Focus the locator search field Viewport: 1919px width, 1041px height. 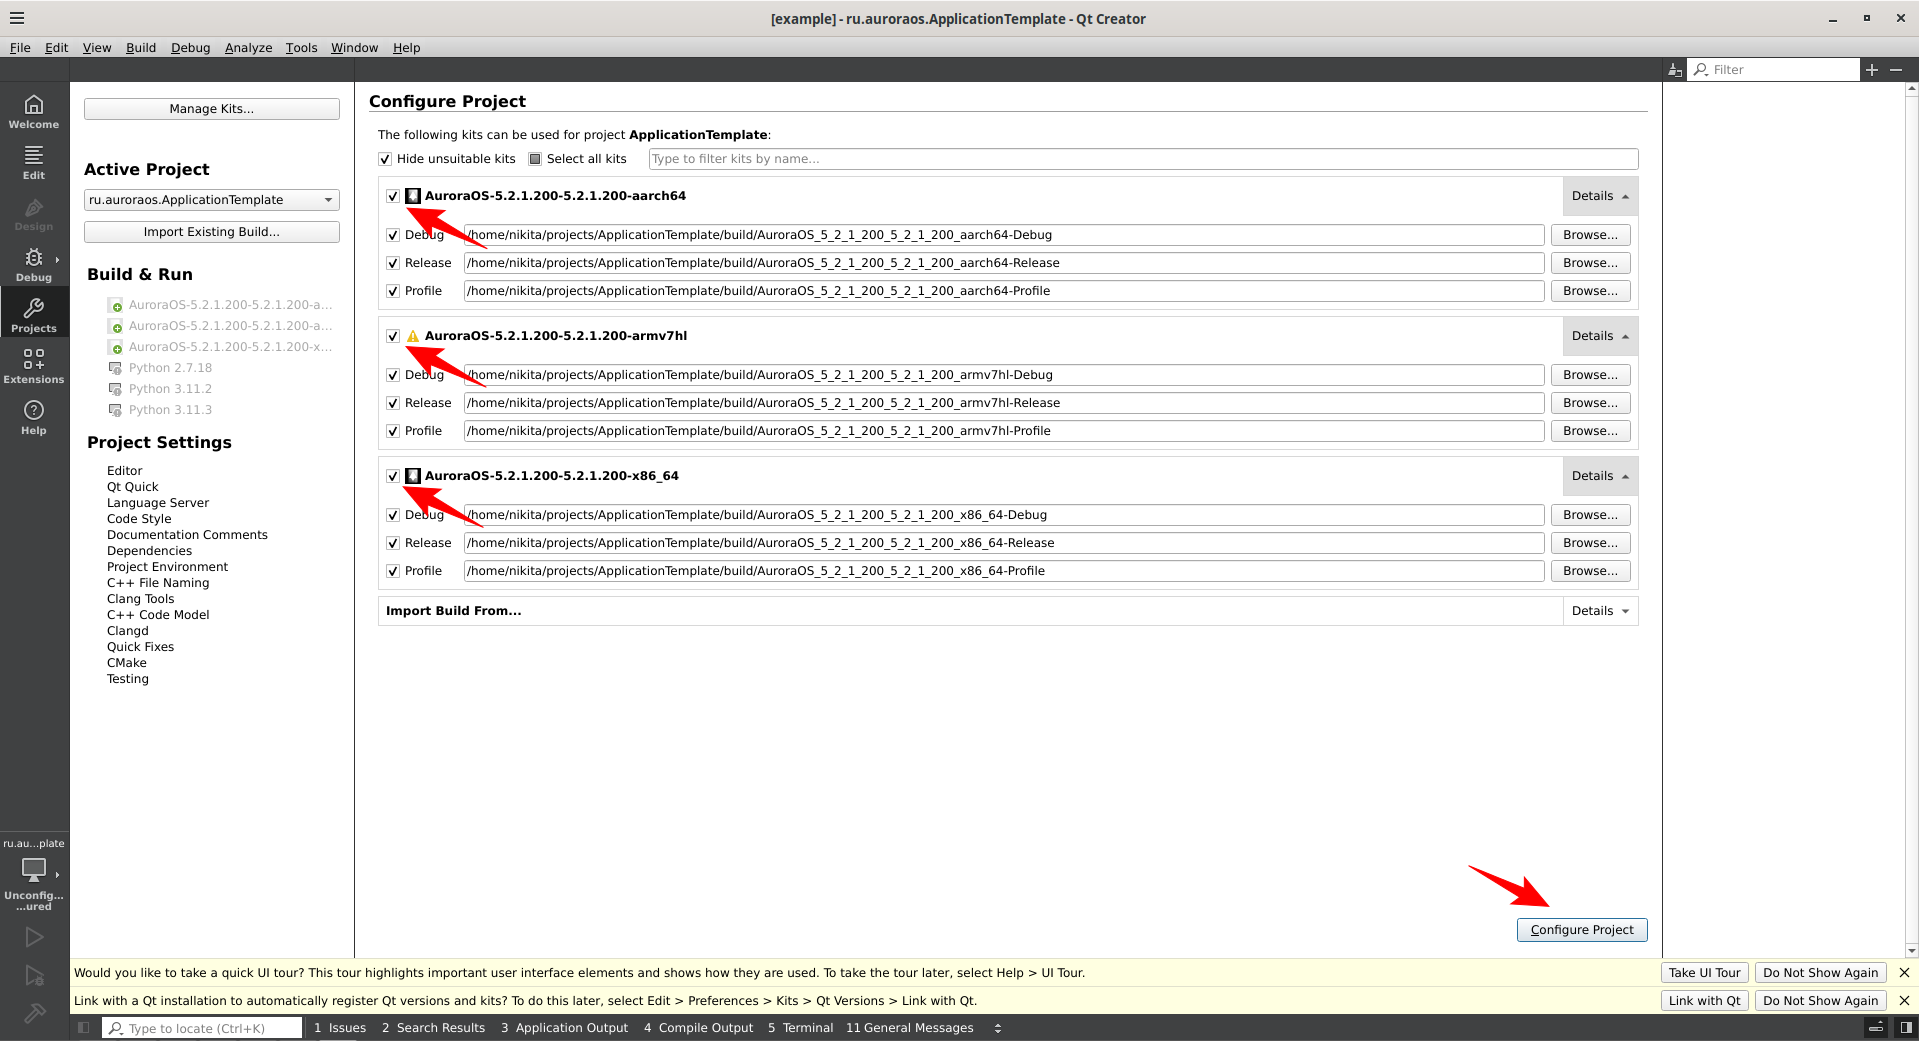(203, 1028)
